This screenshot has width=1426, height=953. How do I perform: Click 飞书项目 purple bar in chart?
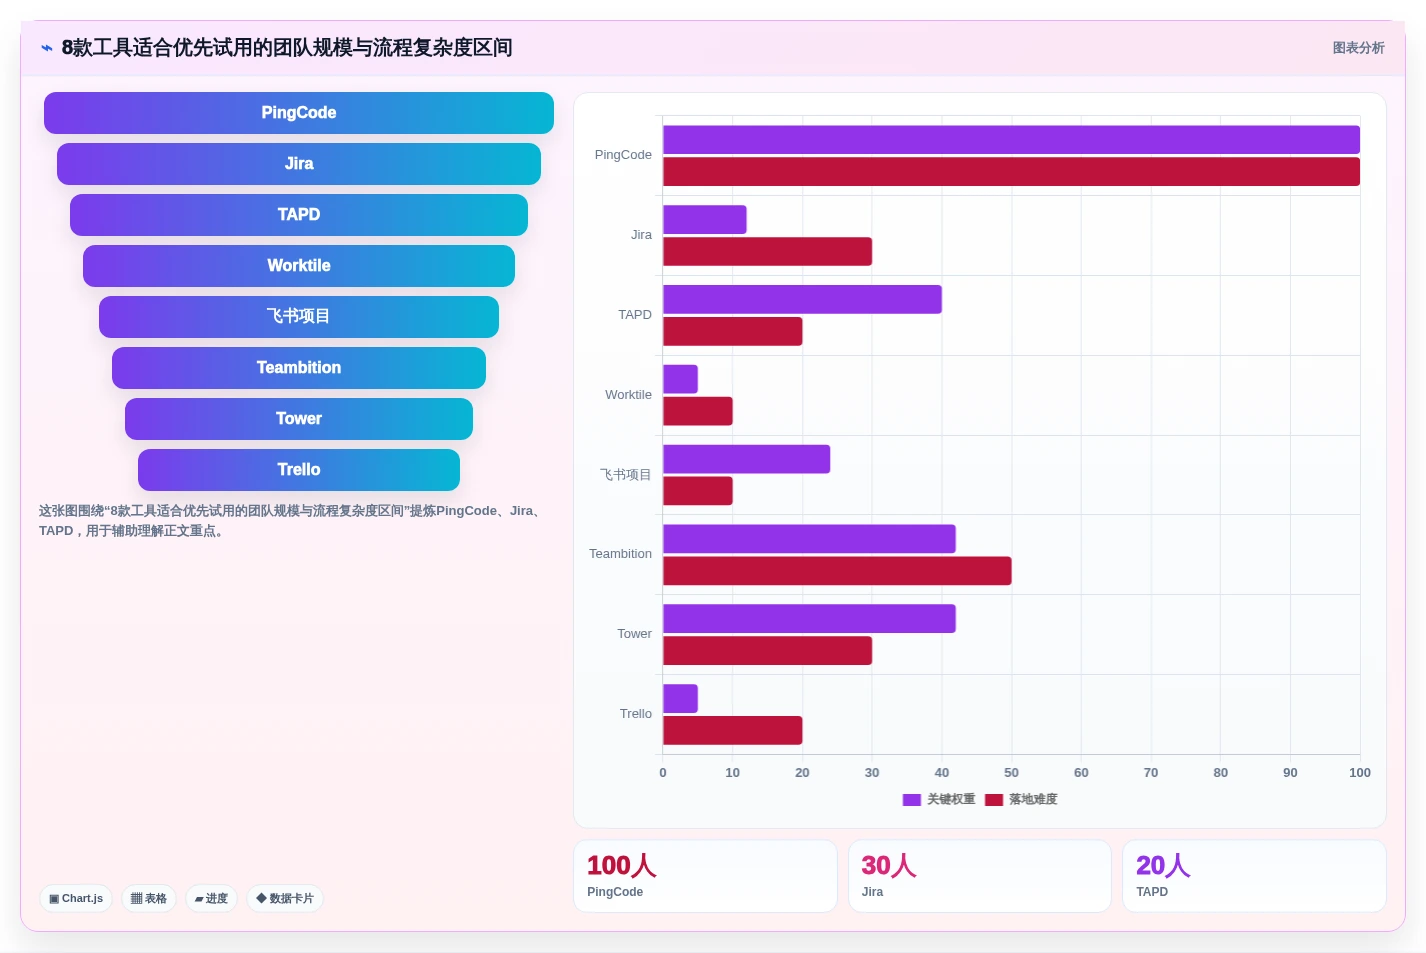coord(746,460)
